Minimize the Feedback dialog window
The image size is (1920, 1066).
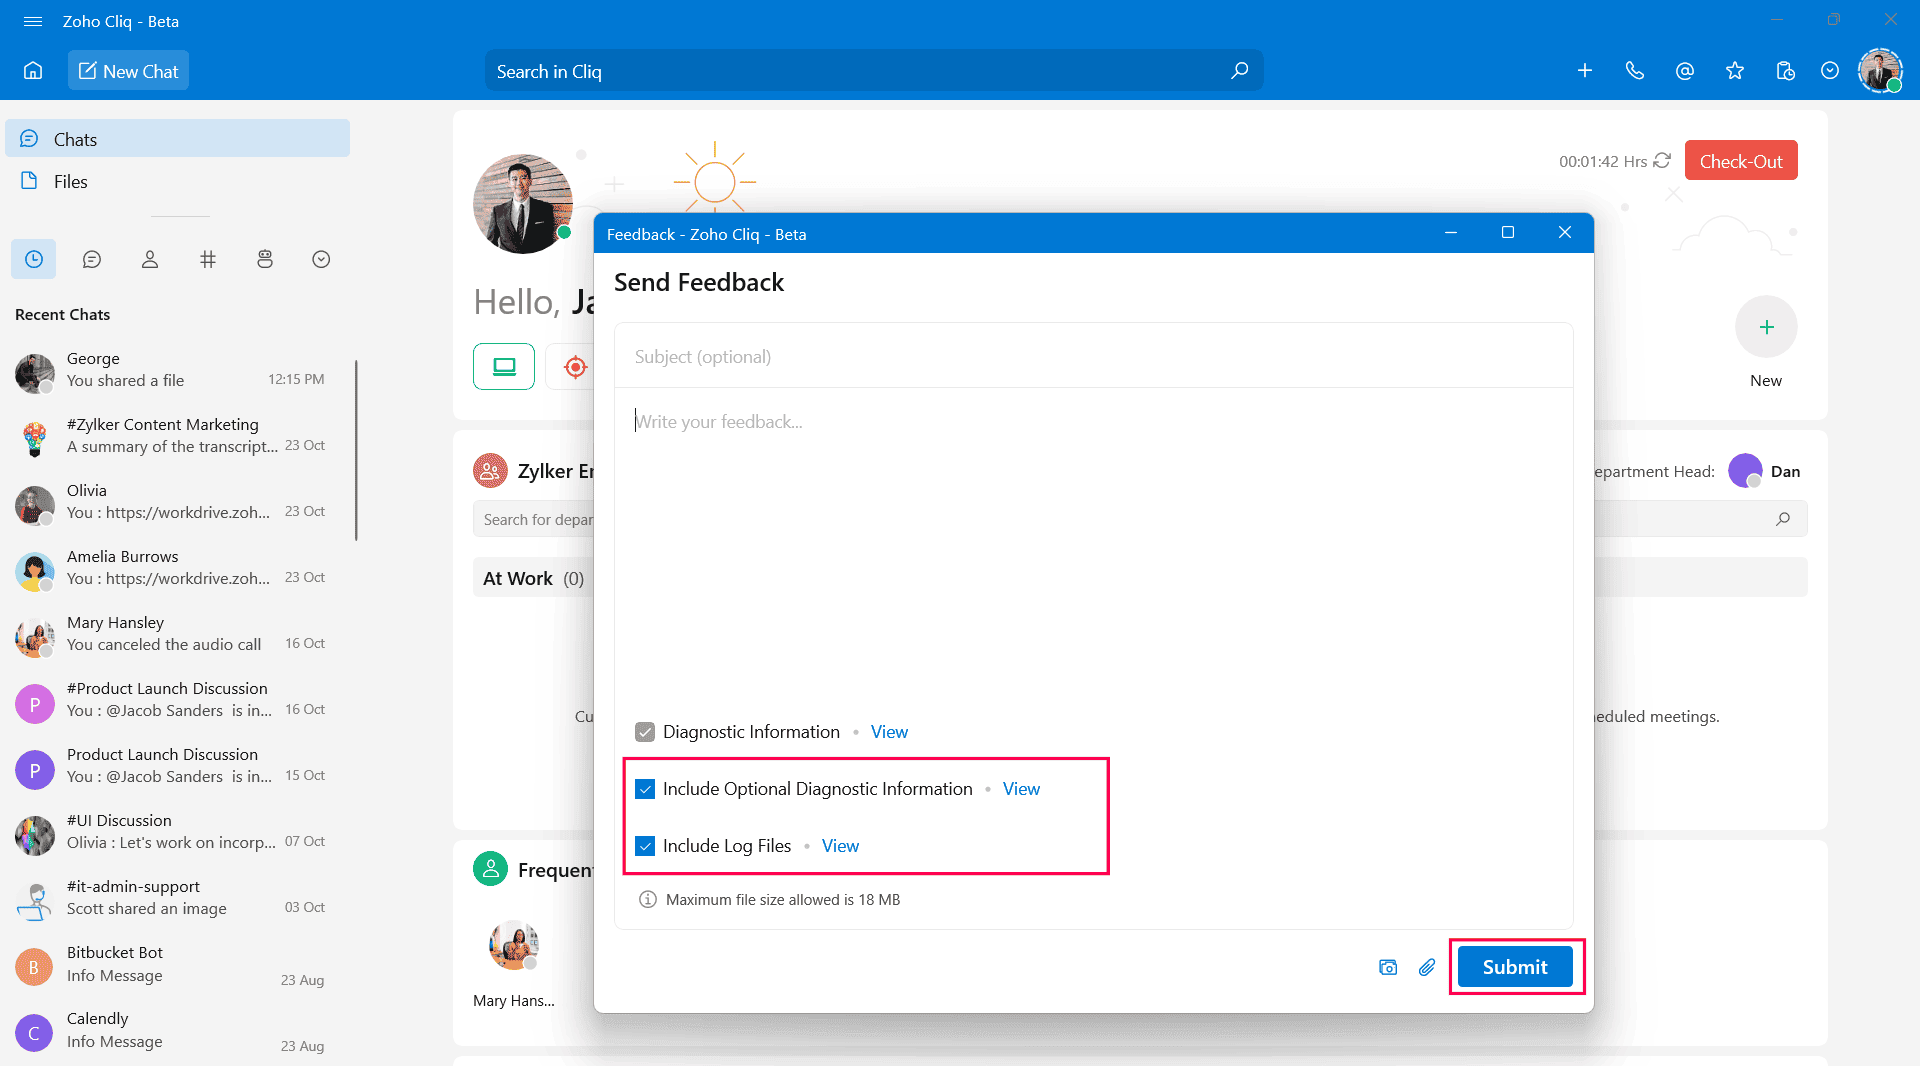(x=1451, y=233)
